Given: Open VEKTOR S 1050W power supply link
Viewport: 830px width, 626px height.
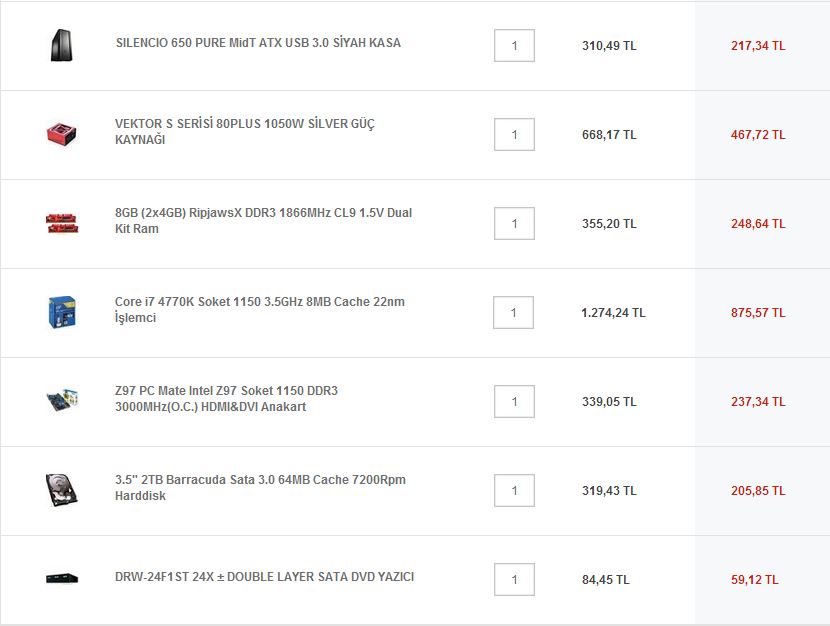Looking at the screenshot, I should [245, 132].
